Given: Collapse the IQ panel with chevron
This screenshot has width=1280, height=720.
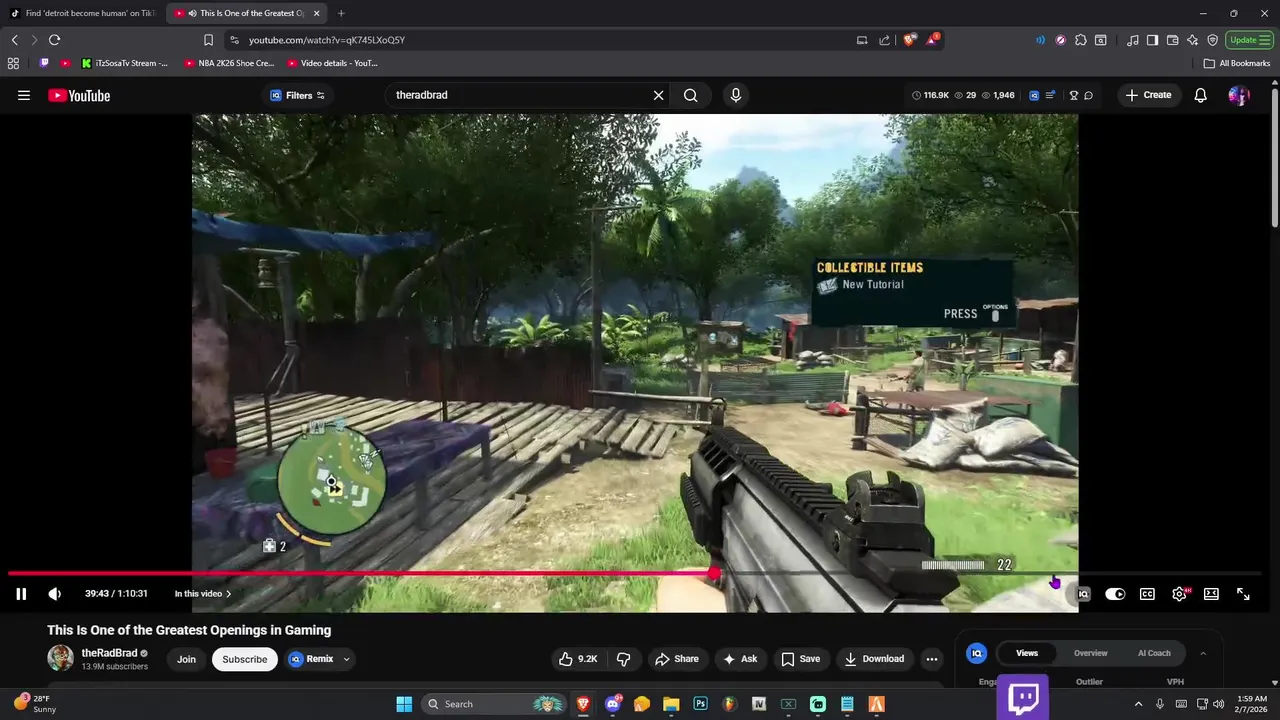Looking at the screenshot, I should (x=1203, y=653).
